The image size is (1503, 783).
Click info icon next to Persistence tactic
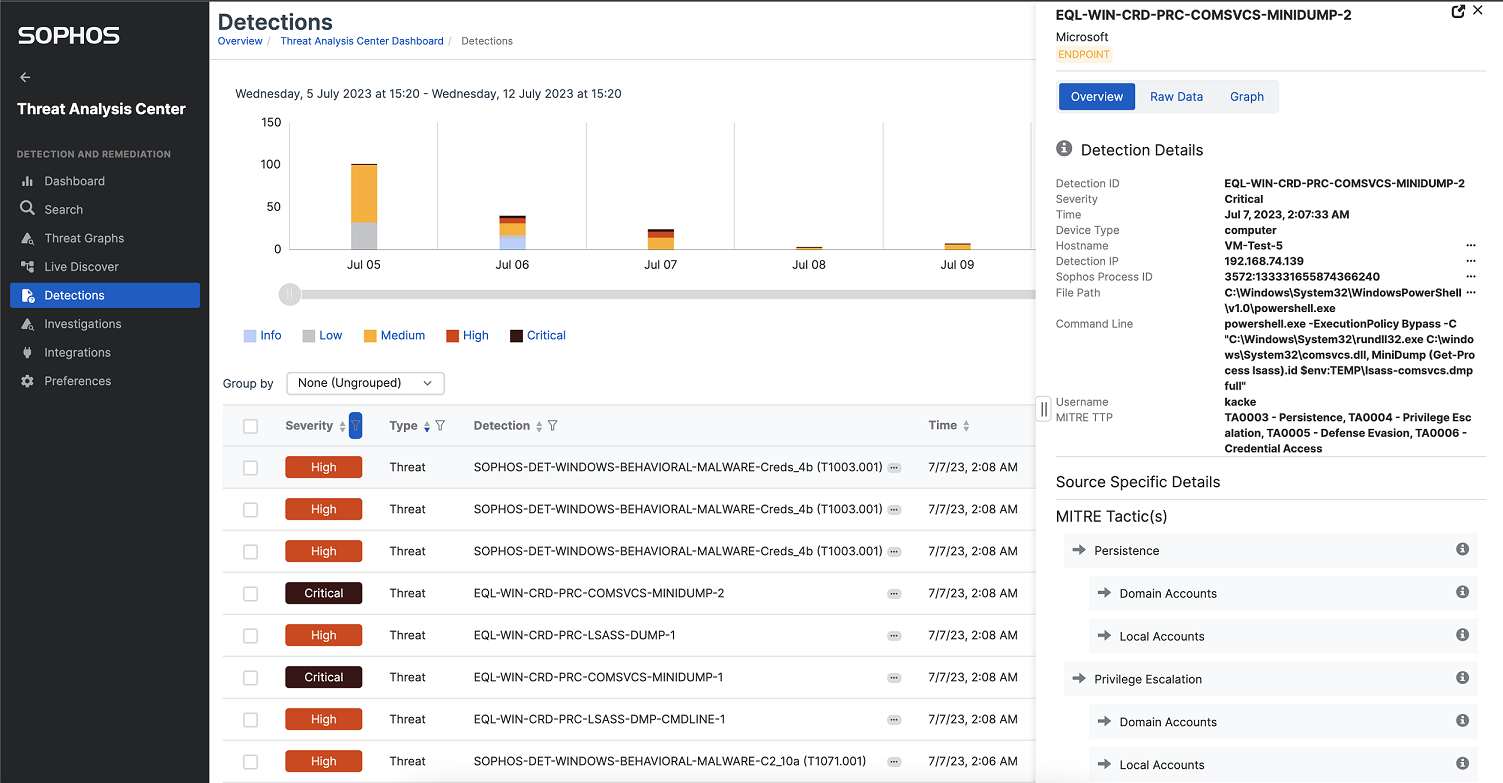point(1462,550)
